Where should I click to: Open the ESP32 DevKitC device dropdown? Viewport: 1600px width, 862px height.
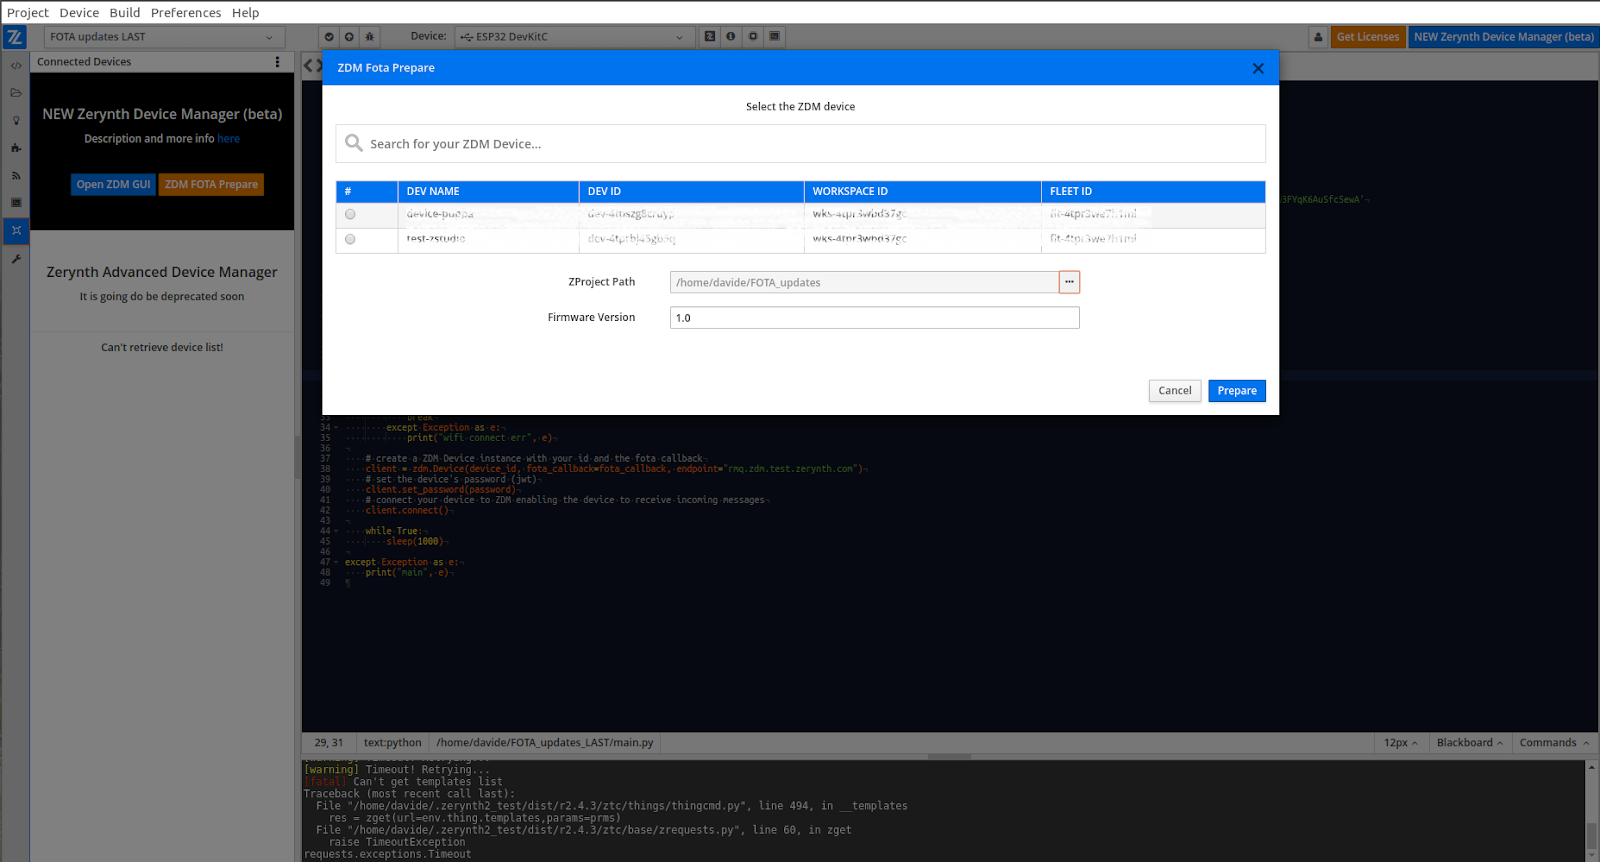point(574,37)
